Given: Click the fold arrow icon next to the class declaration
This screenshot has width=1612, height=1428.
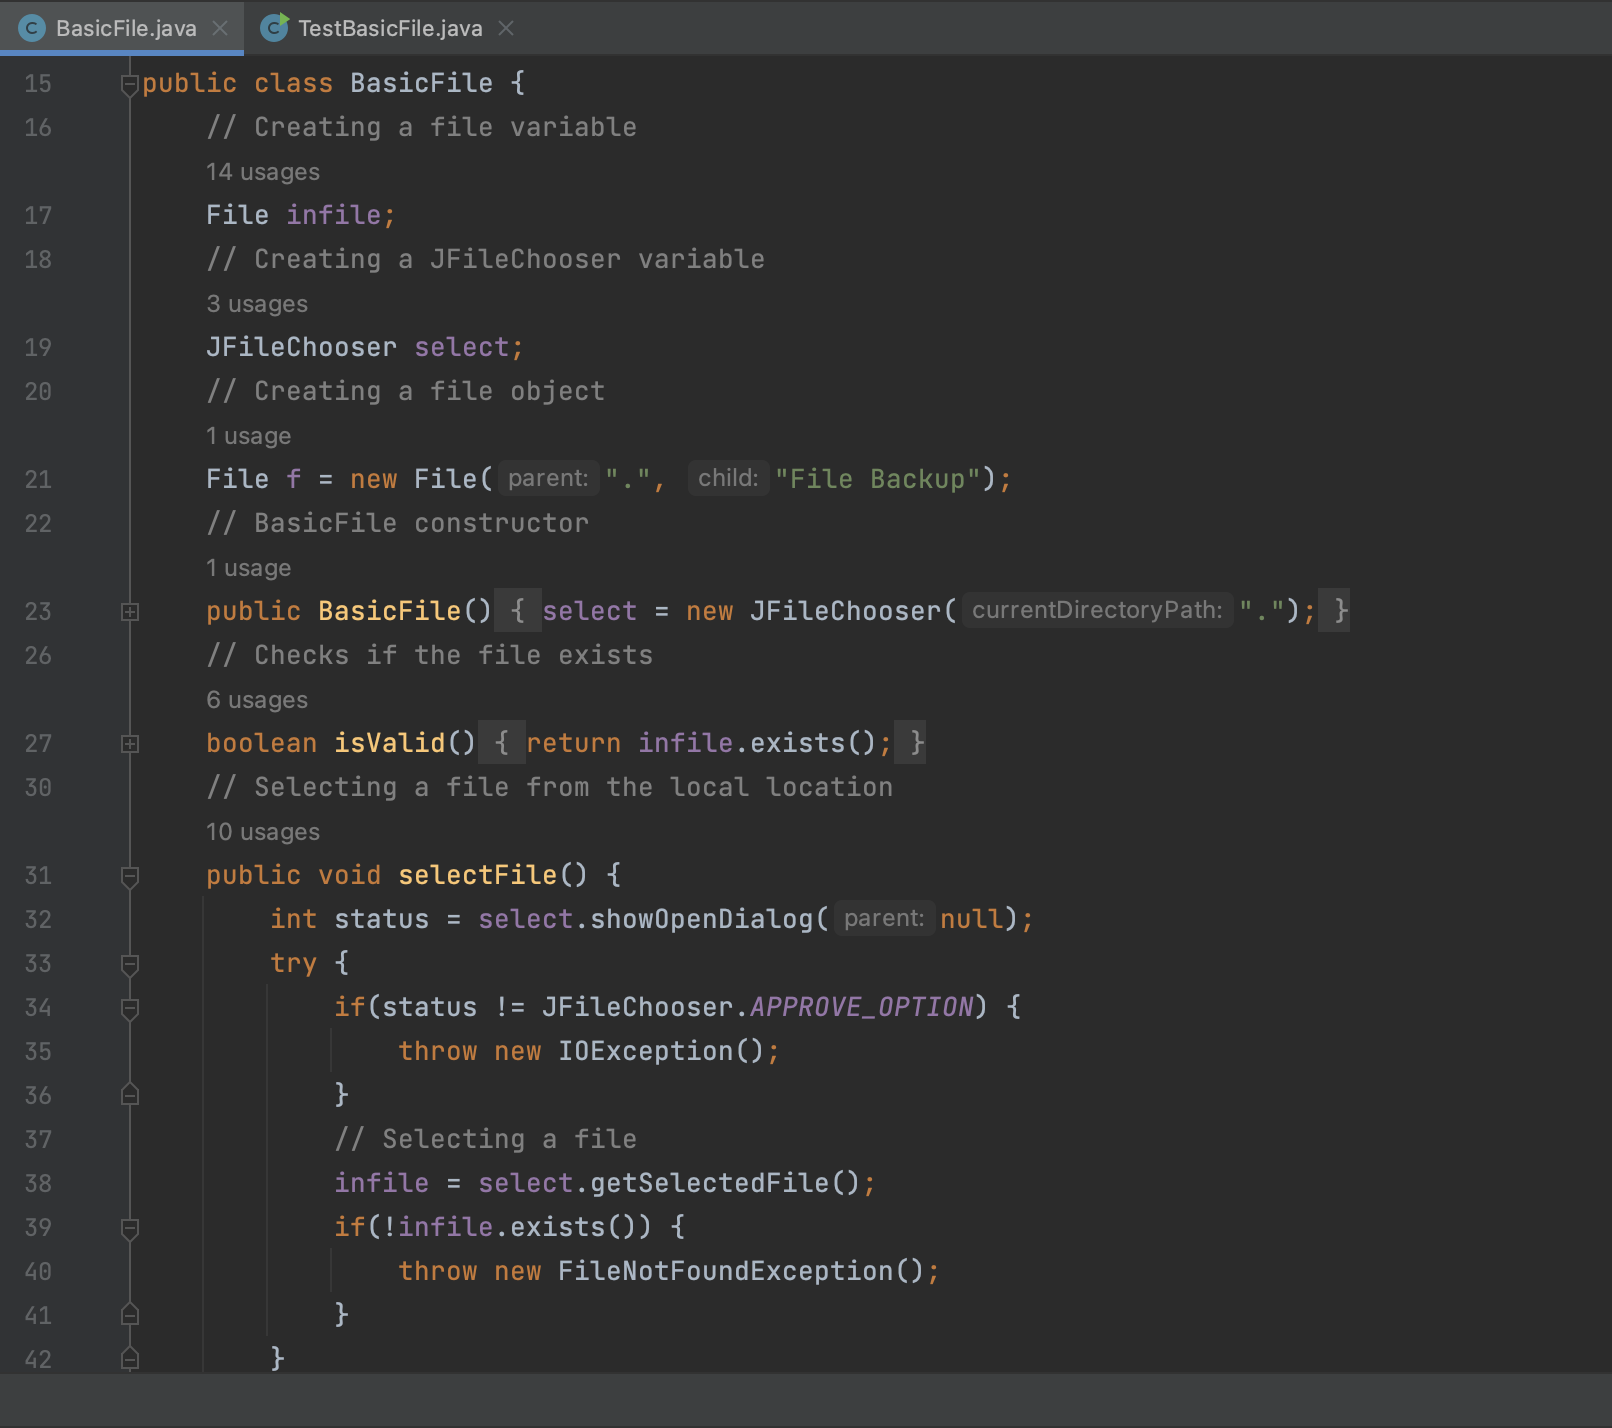Looking at the screenshot, I should [129, 84].
